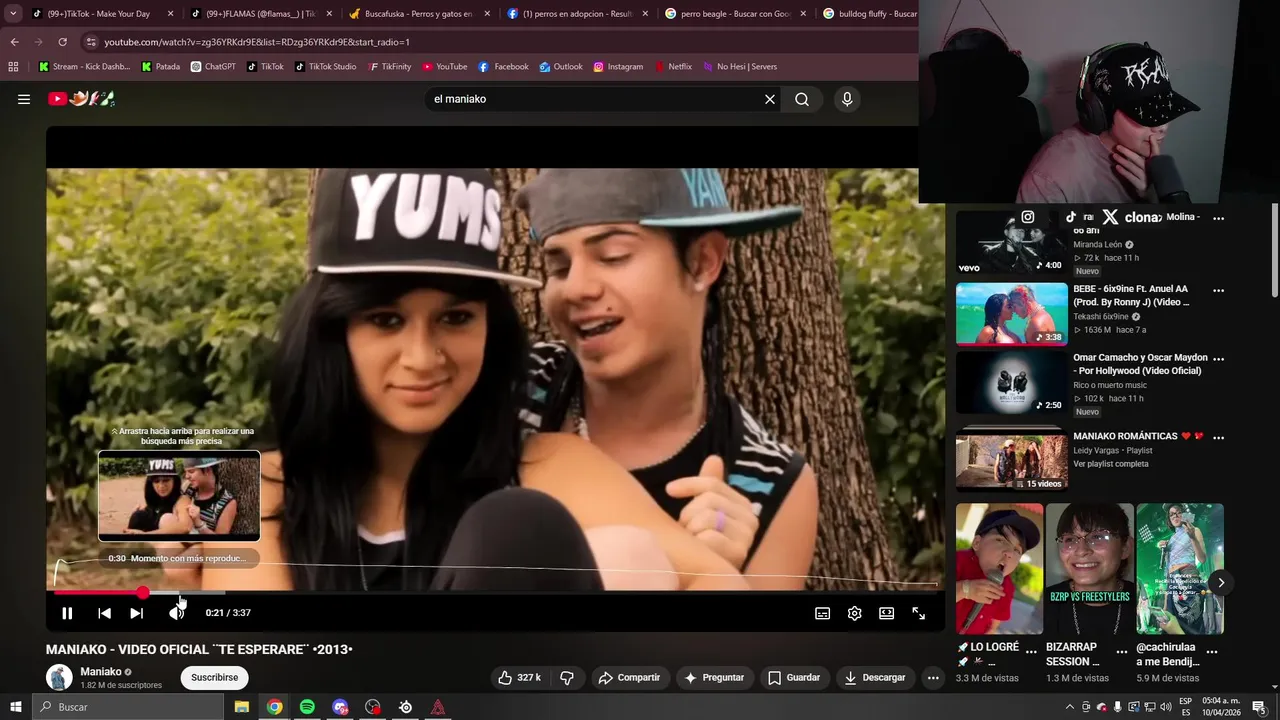Open Netflix bookmark
This screenshot has width=1280, height=720.
[673, 67]
